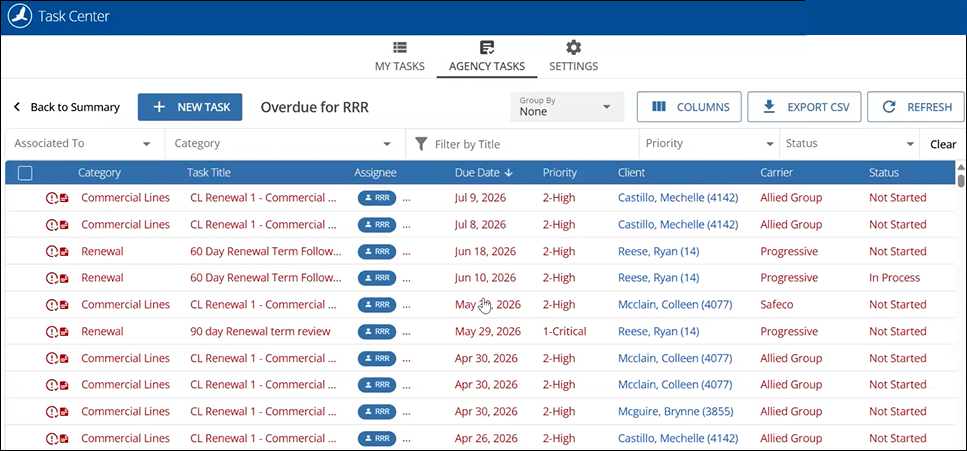
Task: Click the overdue alert icon in the Jun 10, 2026 row
Action: (52, 278)
